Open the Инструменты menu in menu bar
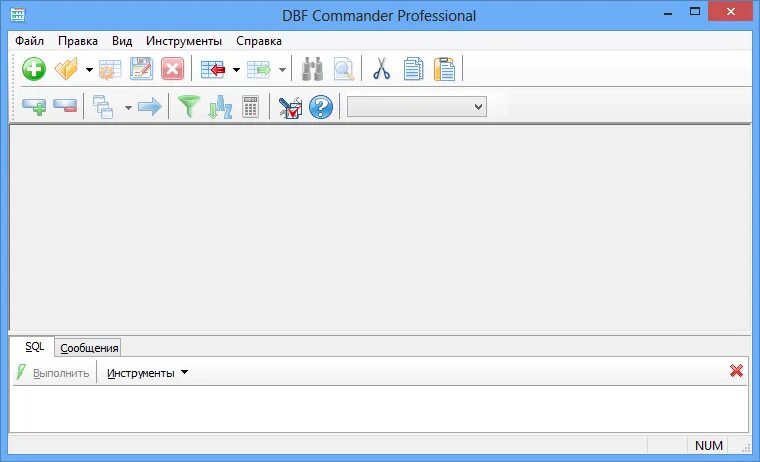 [184, 41]
